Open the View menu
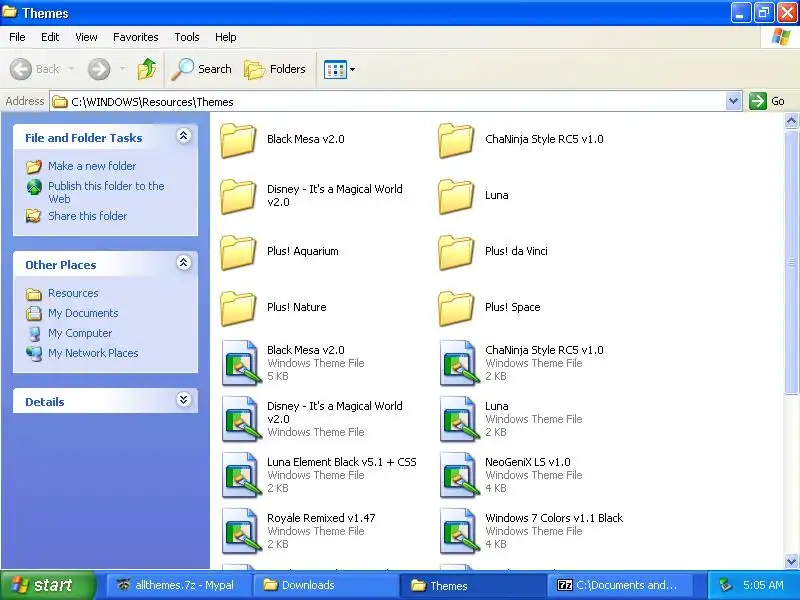 86,37
